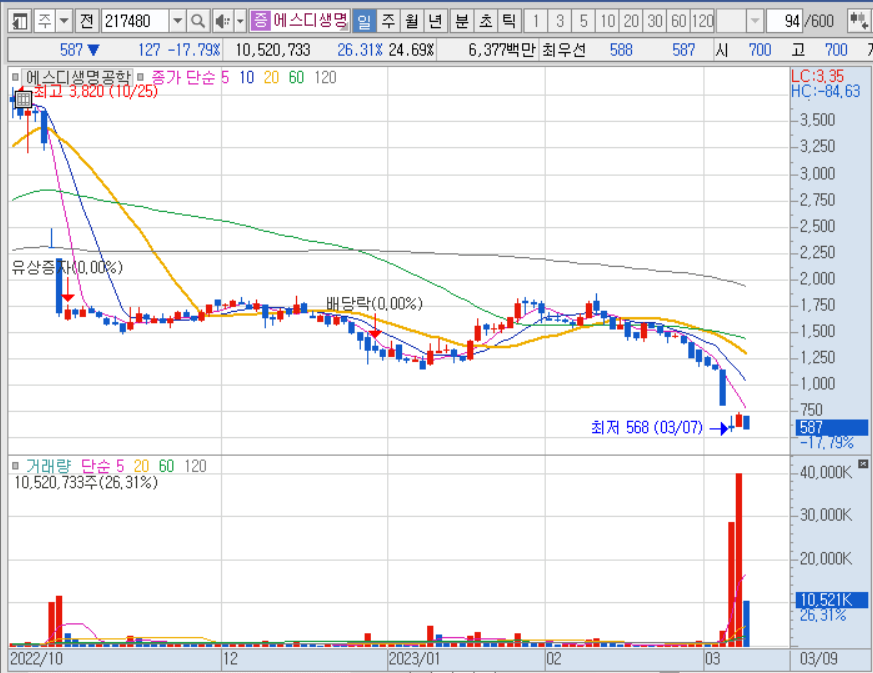
Task: Click the speaker sound alert icon
Action: tap(223, 22)
